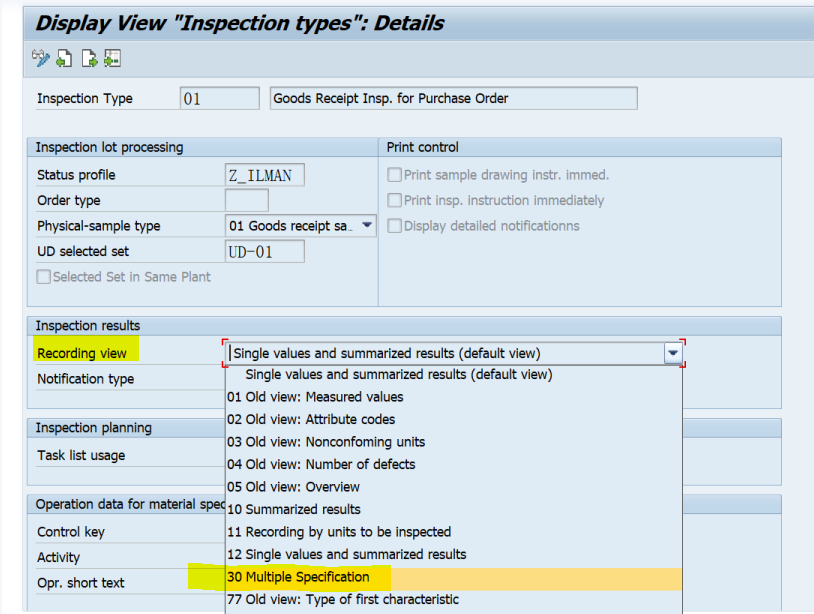
Task: Open the Recording view dropdown arrow
Action: (673, 352)
